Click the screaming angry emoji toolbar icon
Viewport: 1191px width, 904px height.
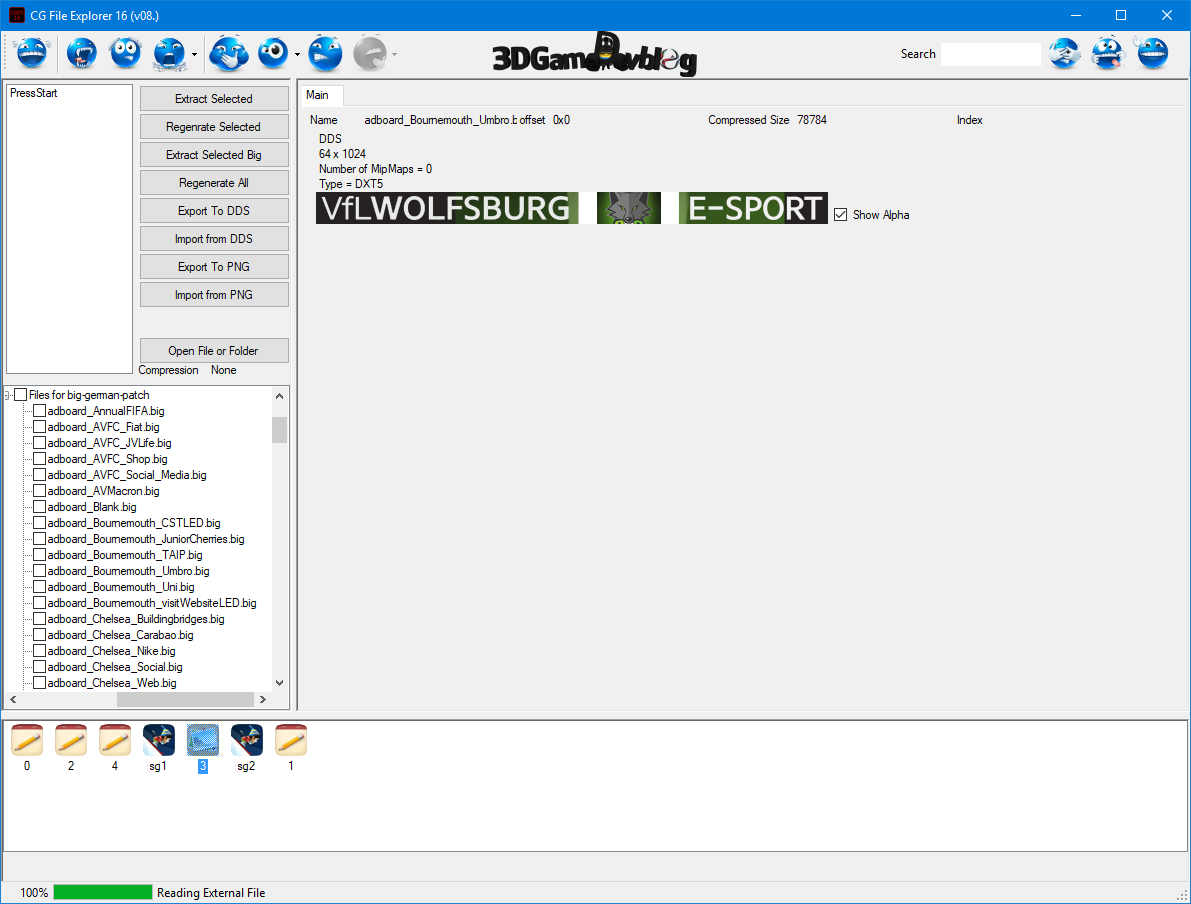[169, 53]
